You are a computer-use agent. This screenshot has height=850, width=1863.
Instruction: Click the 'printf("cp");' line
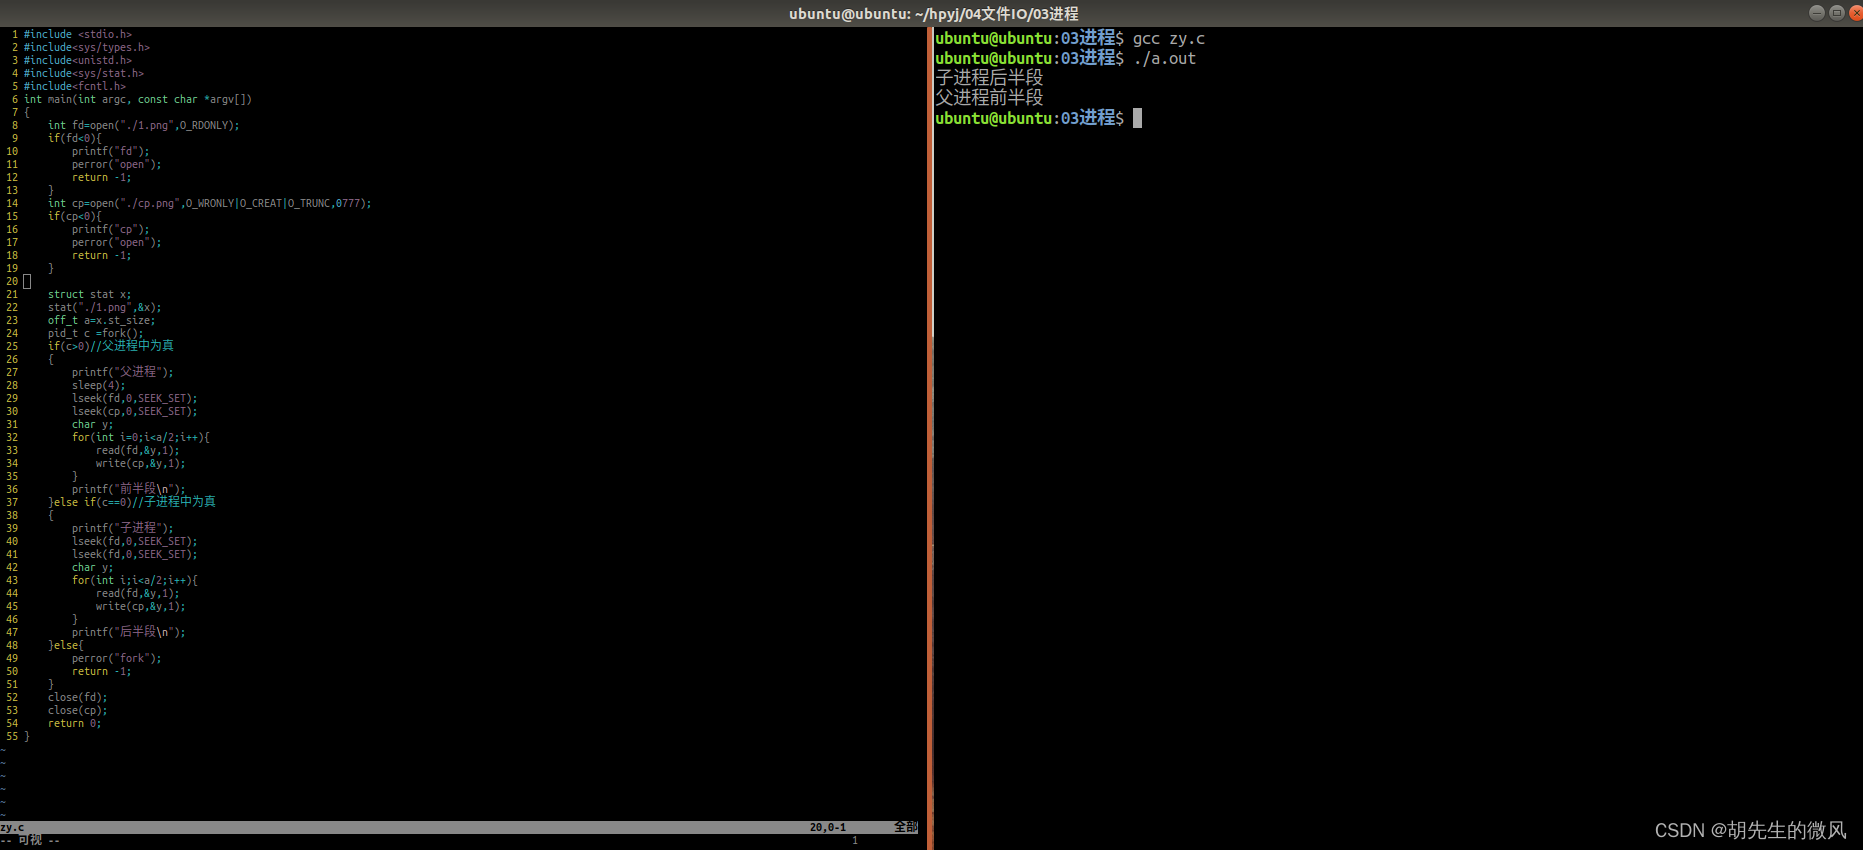coord(111,229)
